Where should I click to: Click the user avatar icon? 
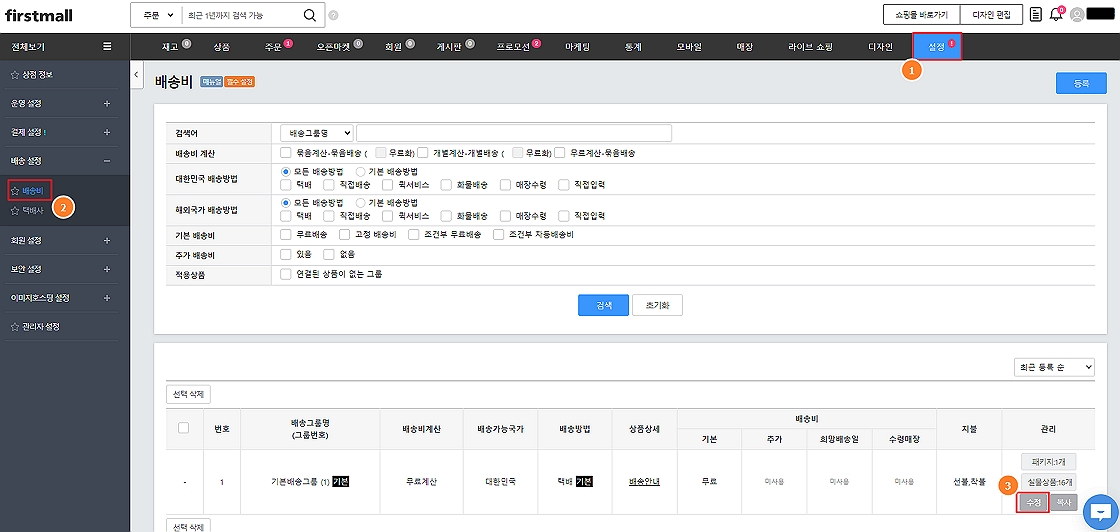[x=1077, y=14]
